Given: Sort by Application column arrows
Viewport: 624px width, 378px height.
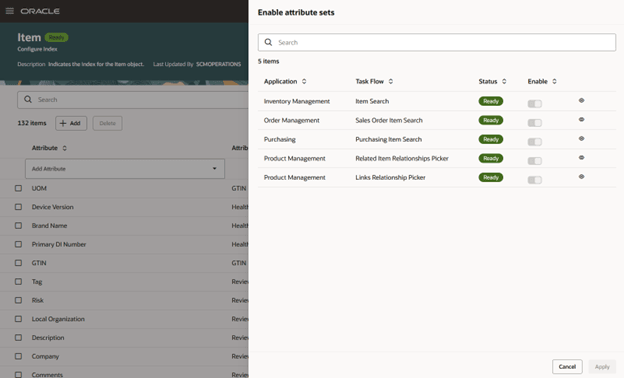Looking at the screenshot, I should 304,81.
